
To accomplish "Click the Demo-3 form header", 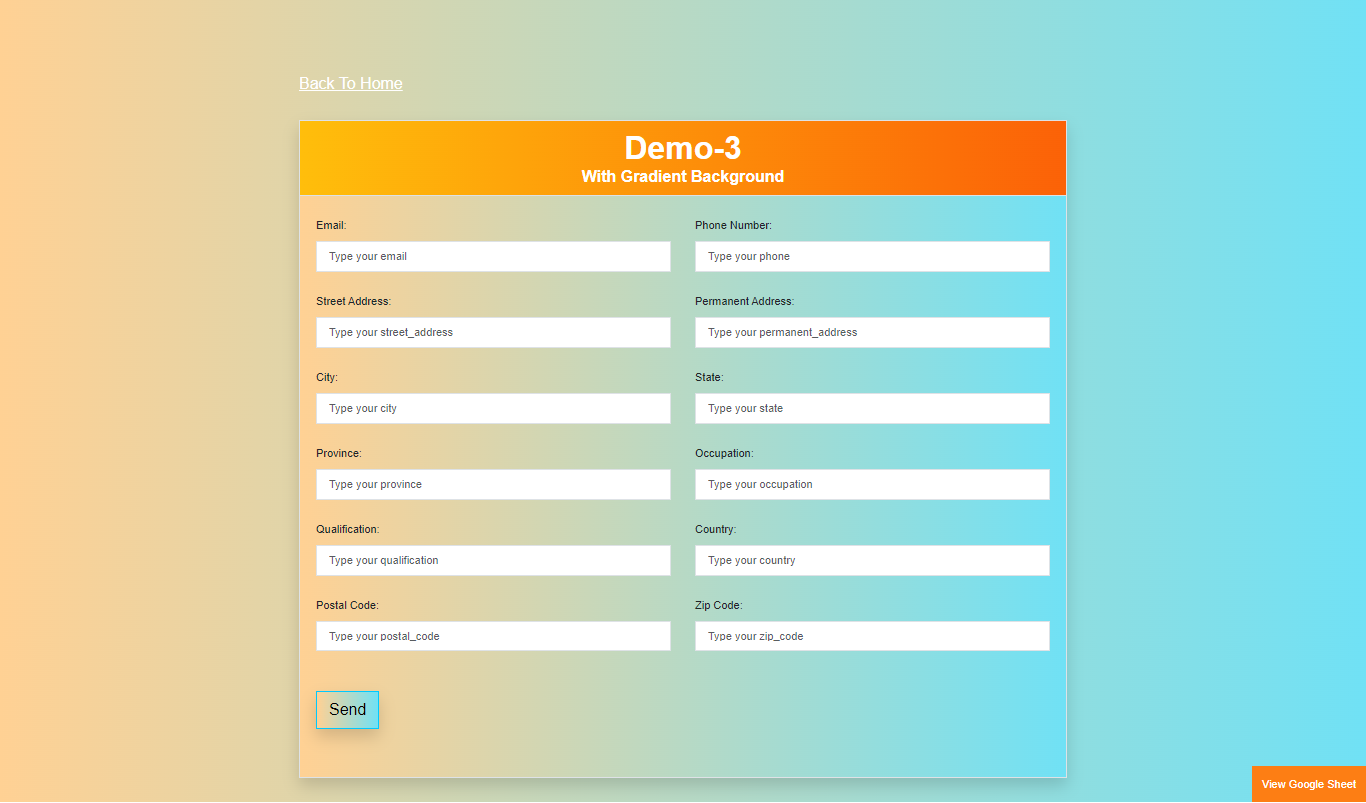I will pyautogui.click(x=682, y=148).
